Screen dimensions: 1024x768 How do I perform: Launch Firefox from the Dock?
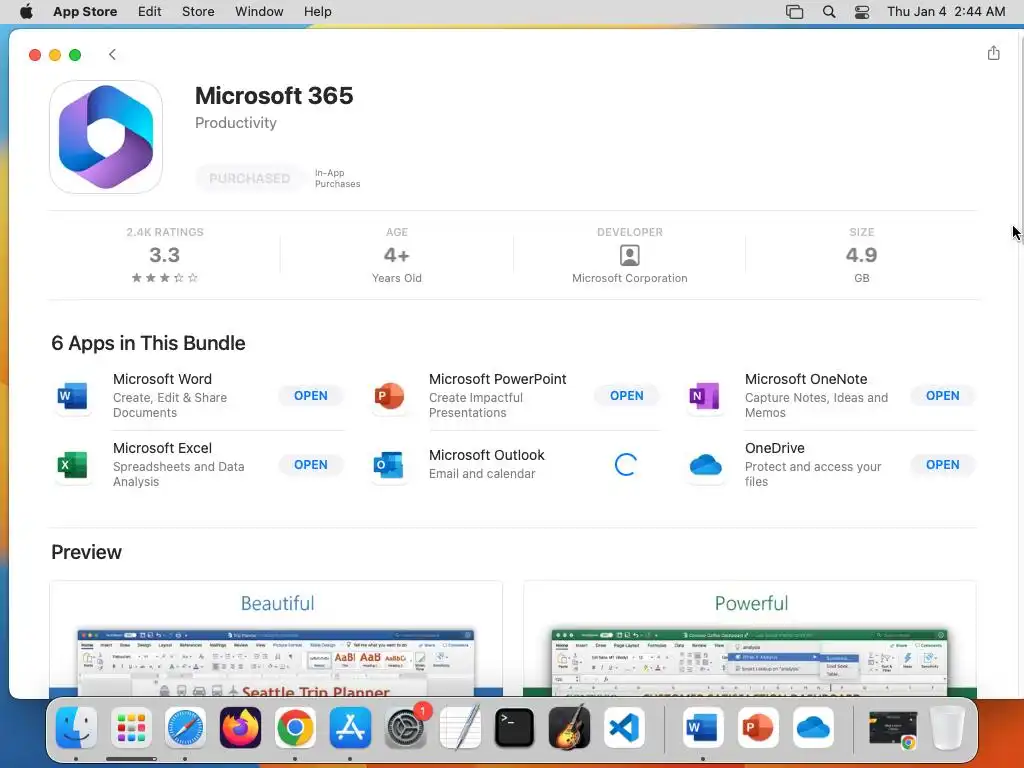[x=240, y=728]
